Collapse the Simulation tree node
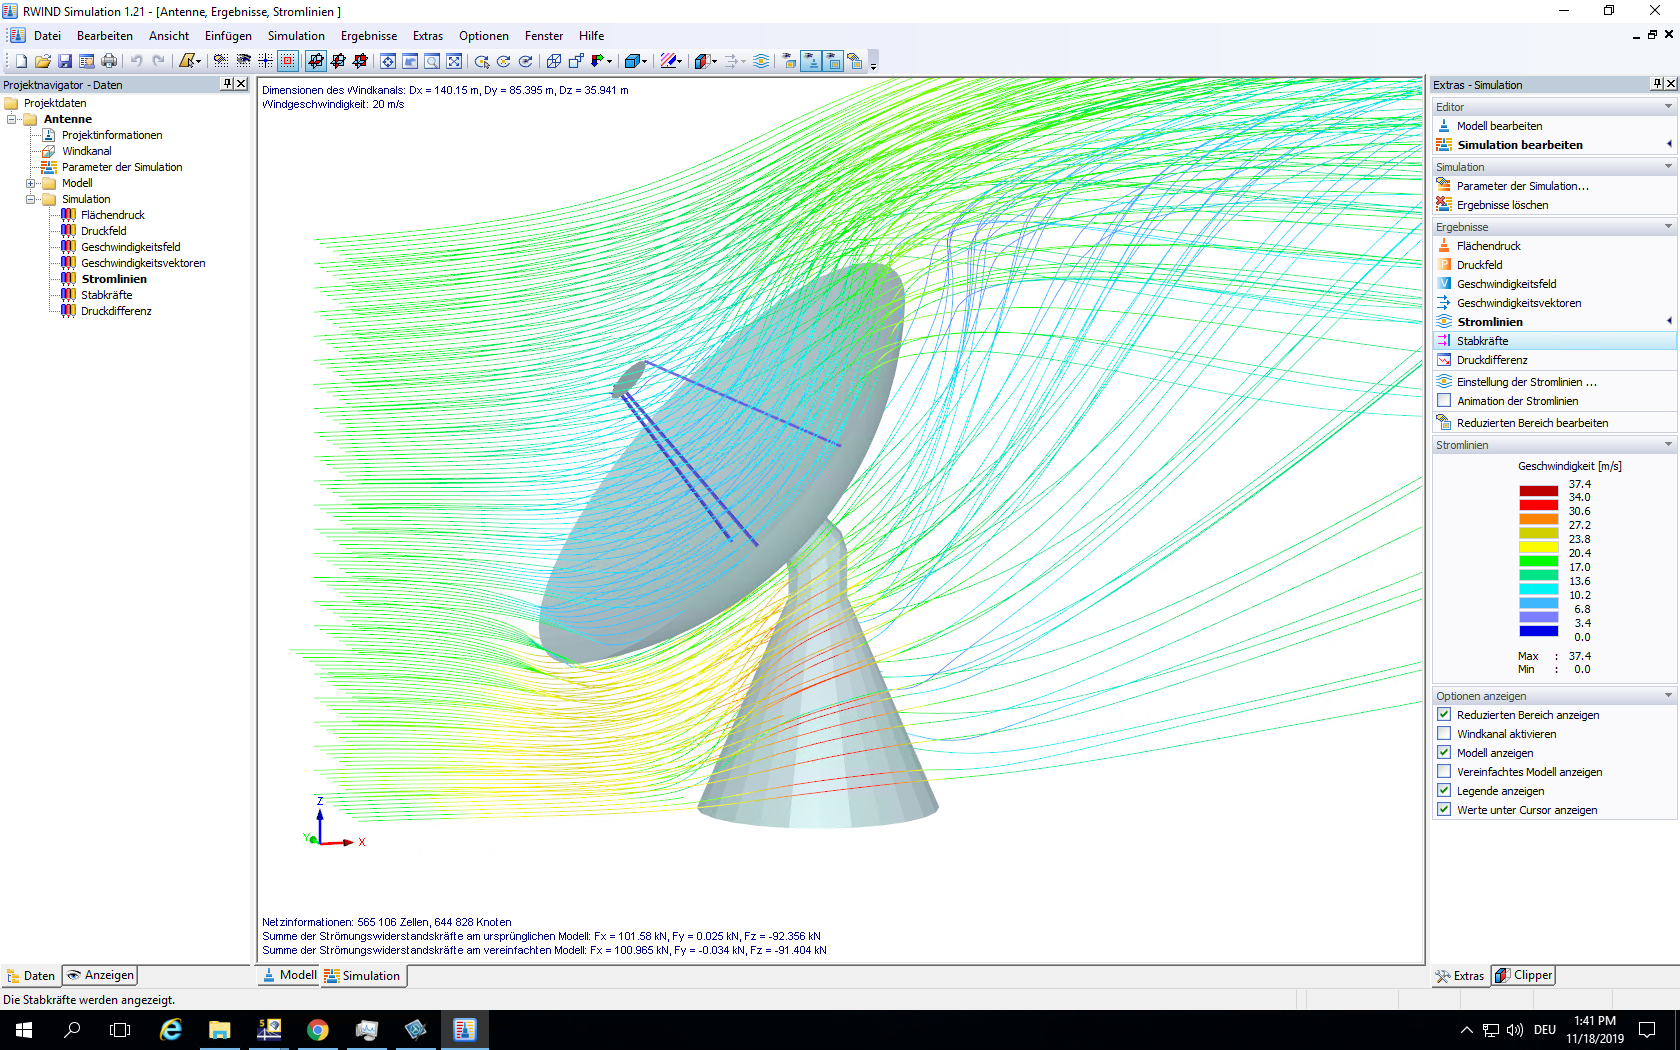 31,199
